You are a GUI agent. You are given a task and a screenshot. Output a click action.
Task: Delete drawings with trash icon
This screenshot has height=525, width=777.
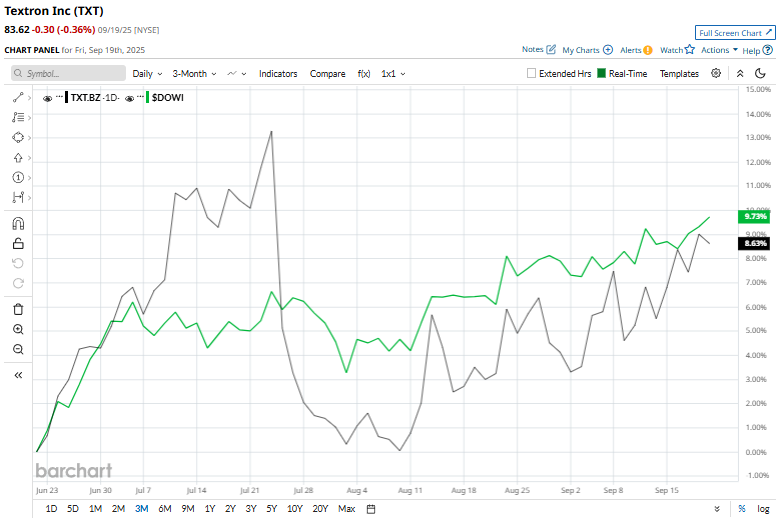(18, 309)
